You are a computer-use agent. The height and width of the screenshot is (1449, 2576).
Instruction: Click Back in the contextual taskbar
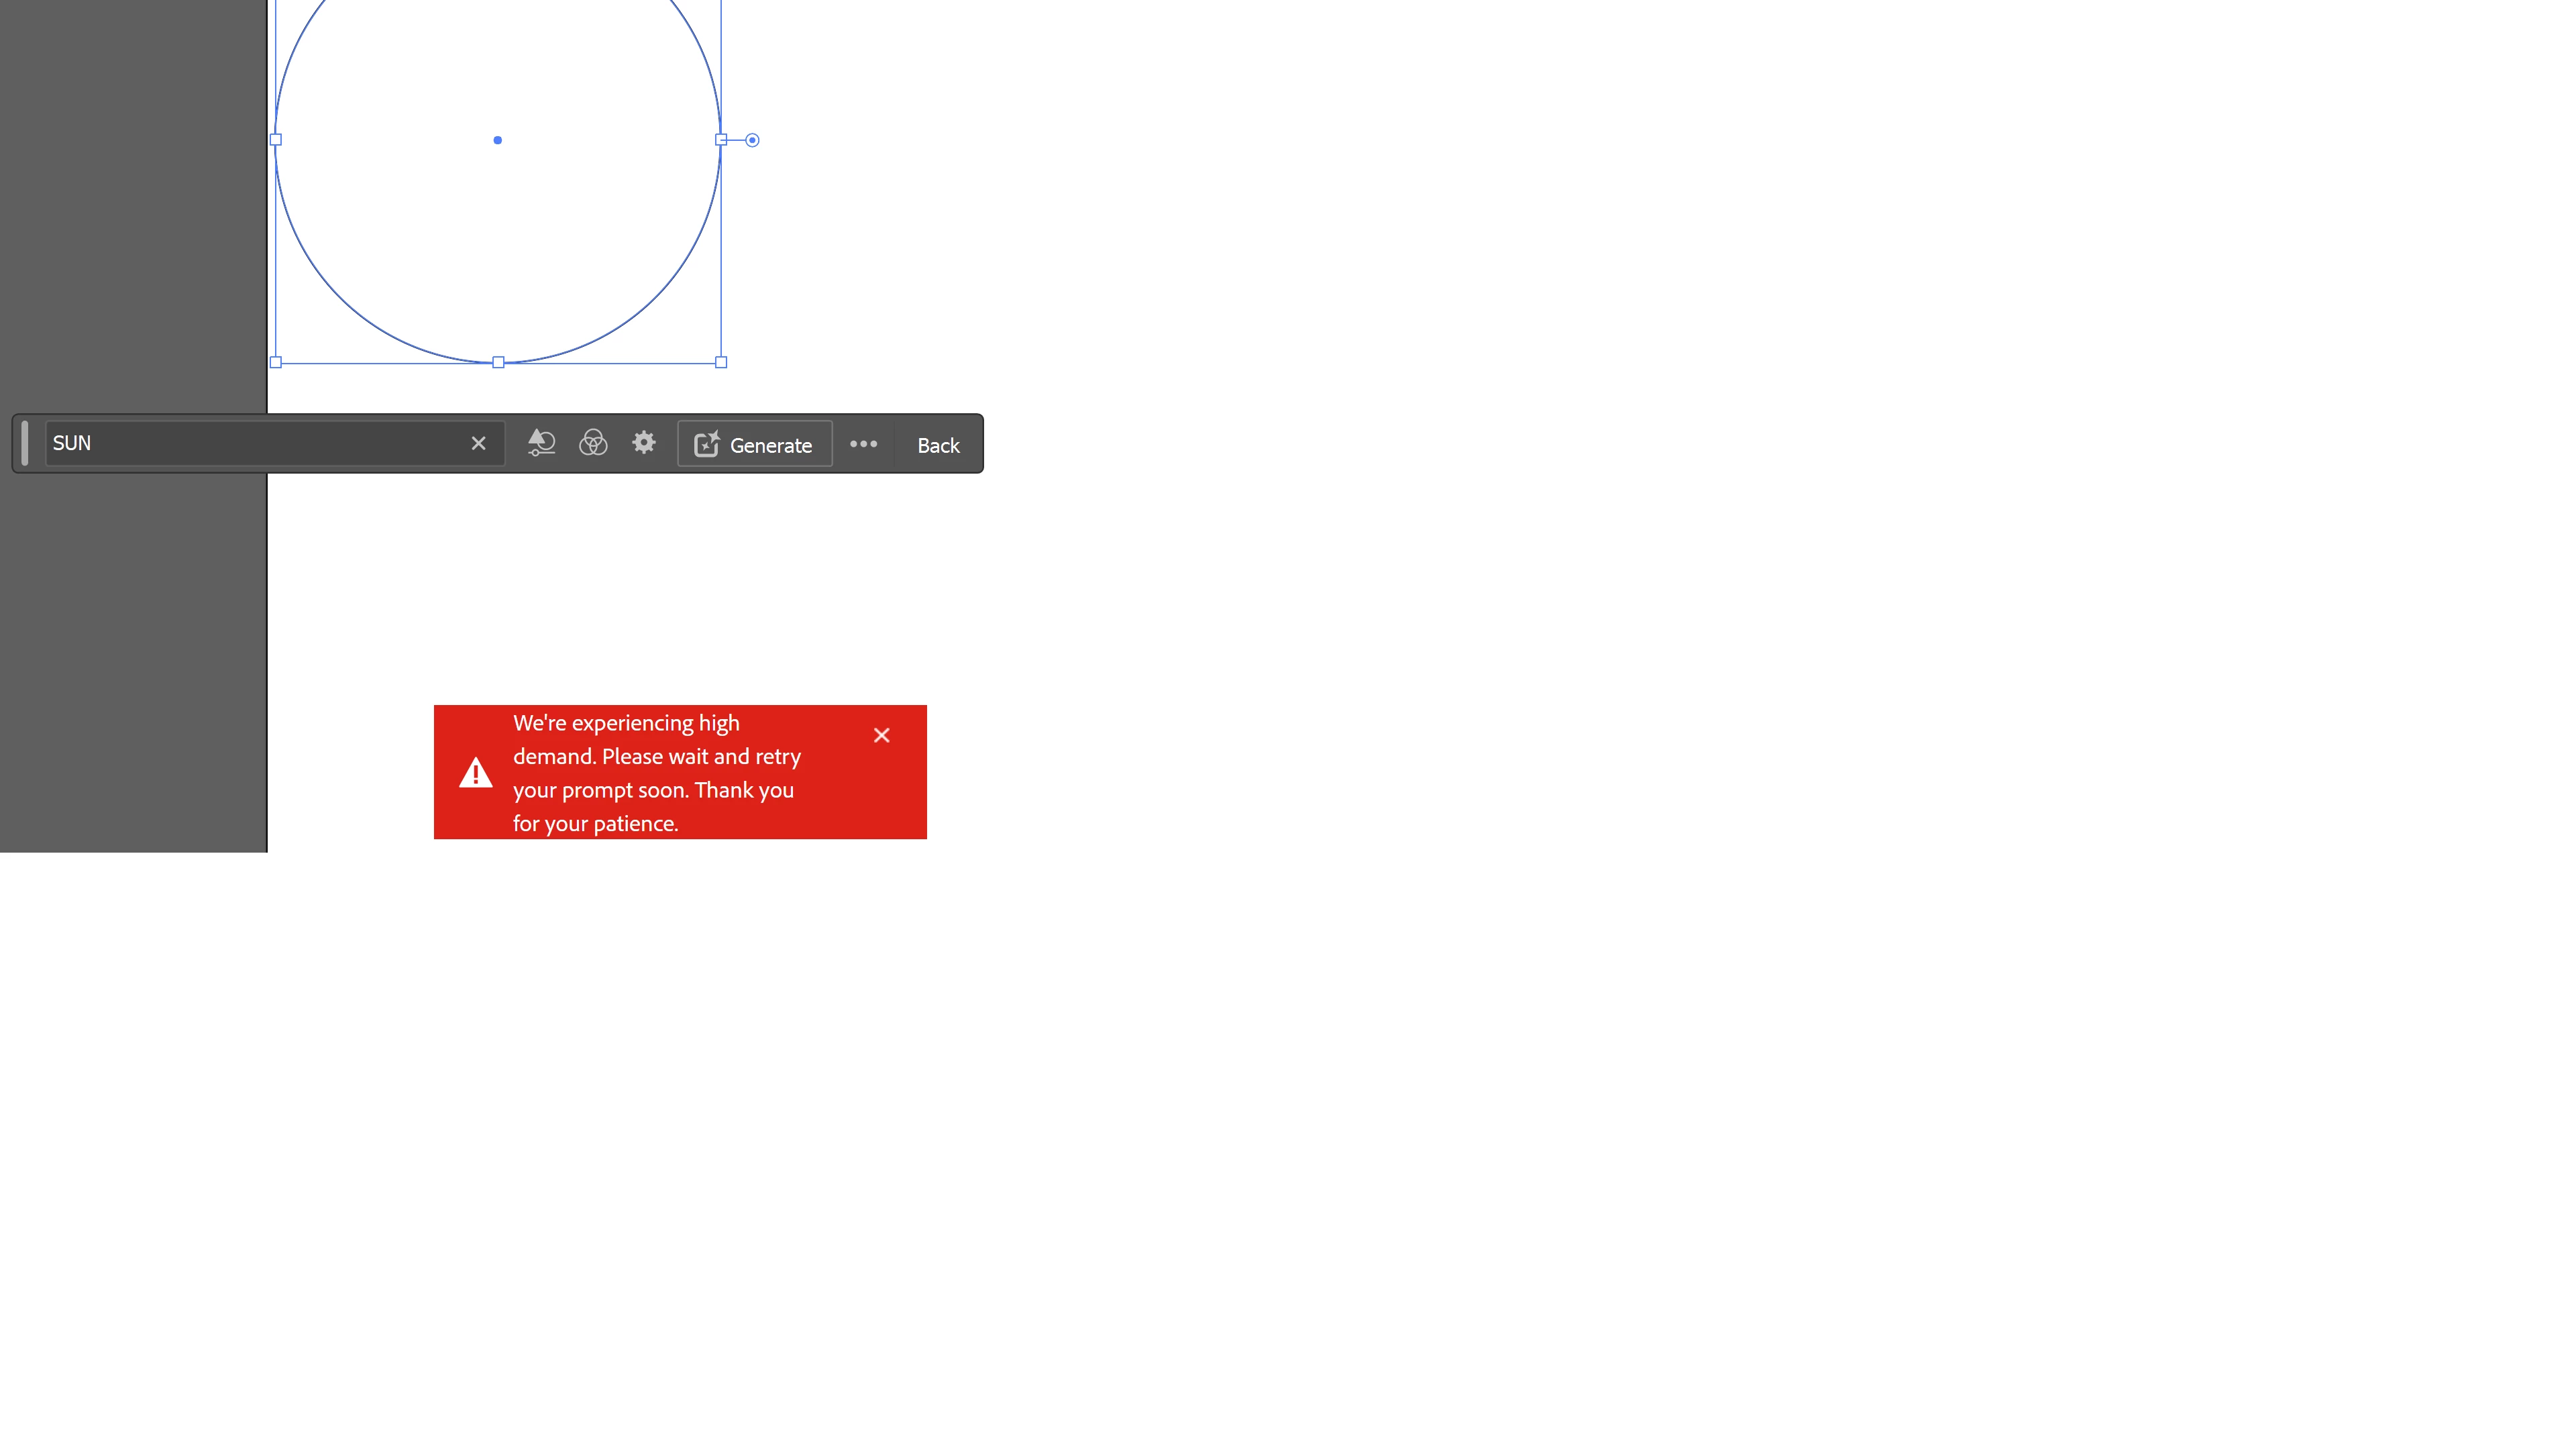coord(937,445)
